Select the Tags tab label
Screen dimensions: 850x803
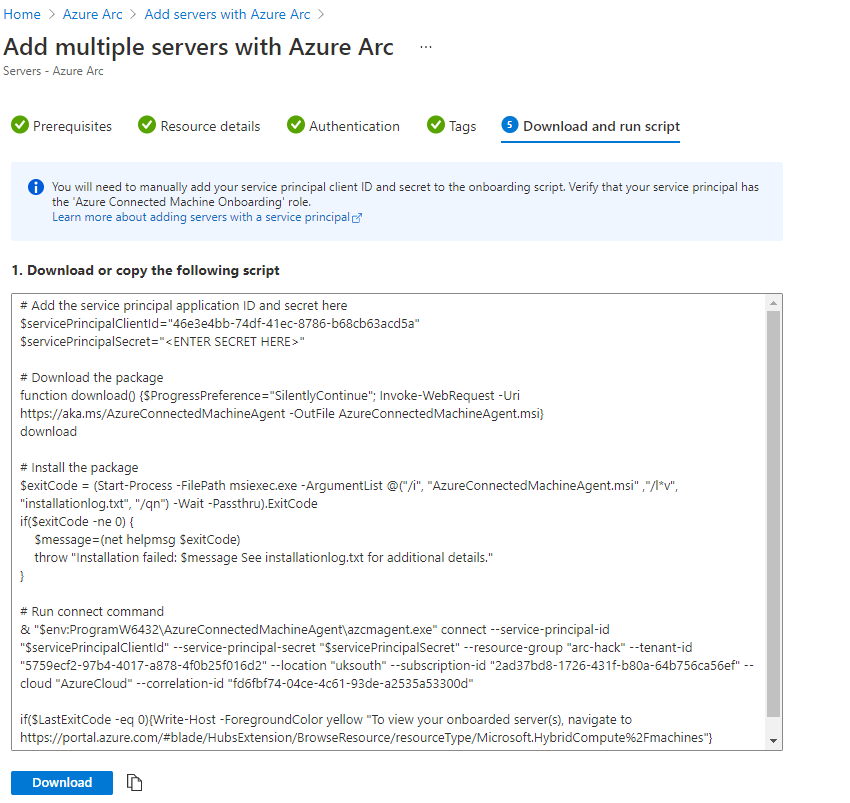pyautogui.click(x=462, y=126)
